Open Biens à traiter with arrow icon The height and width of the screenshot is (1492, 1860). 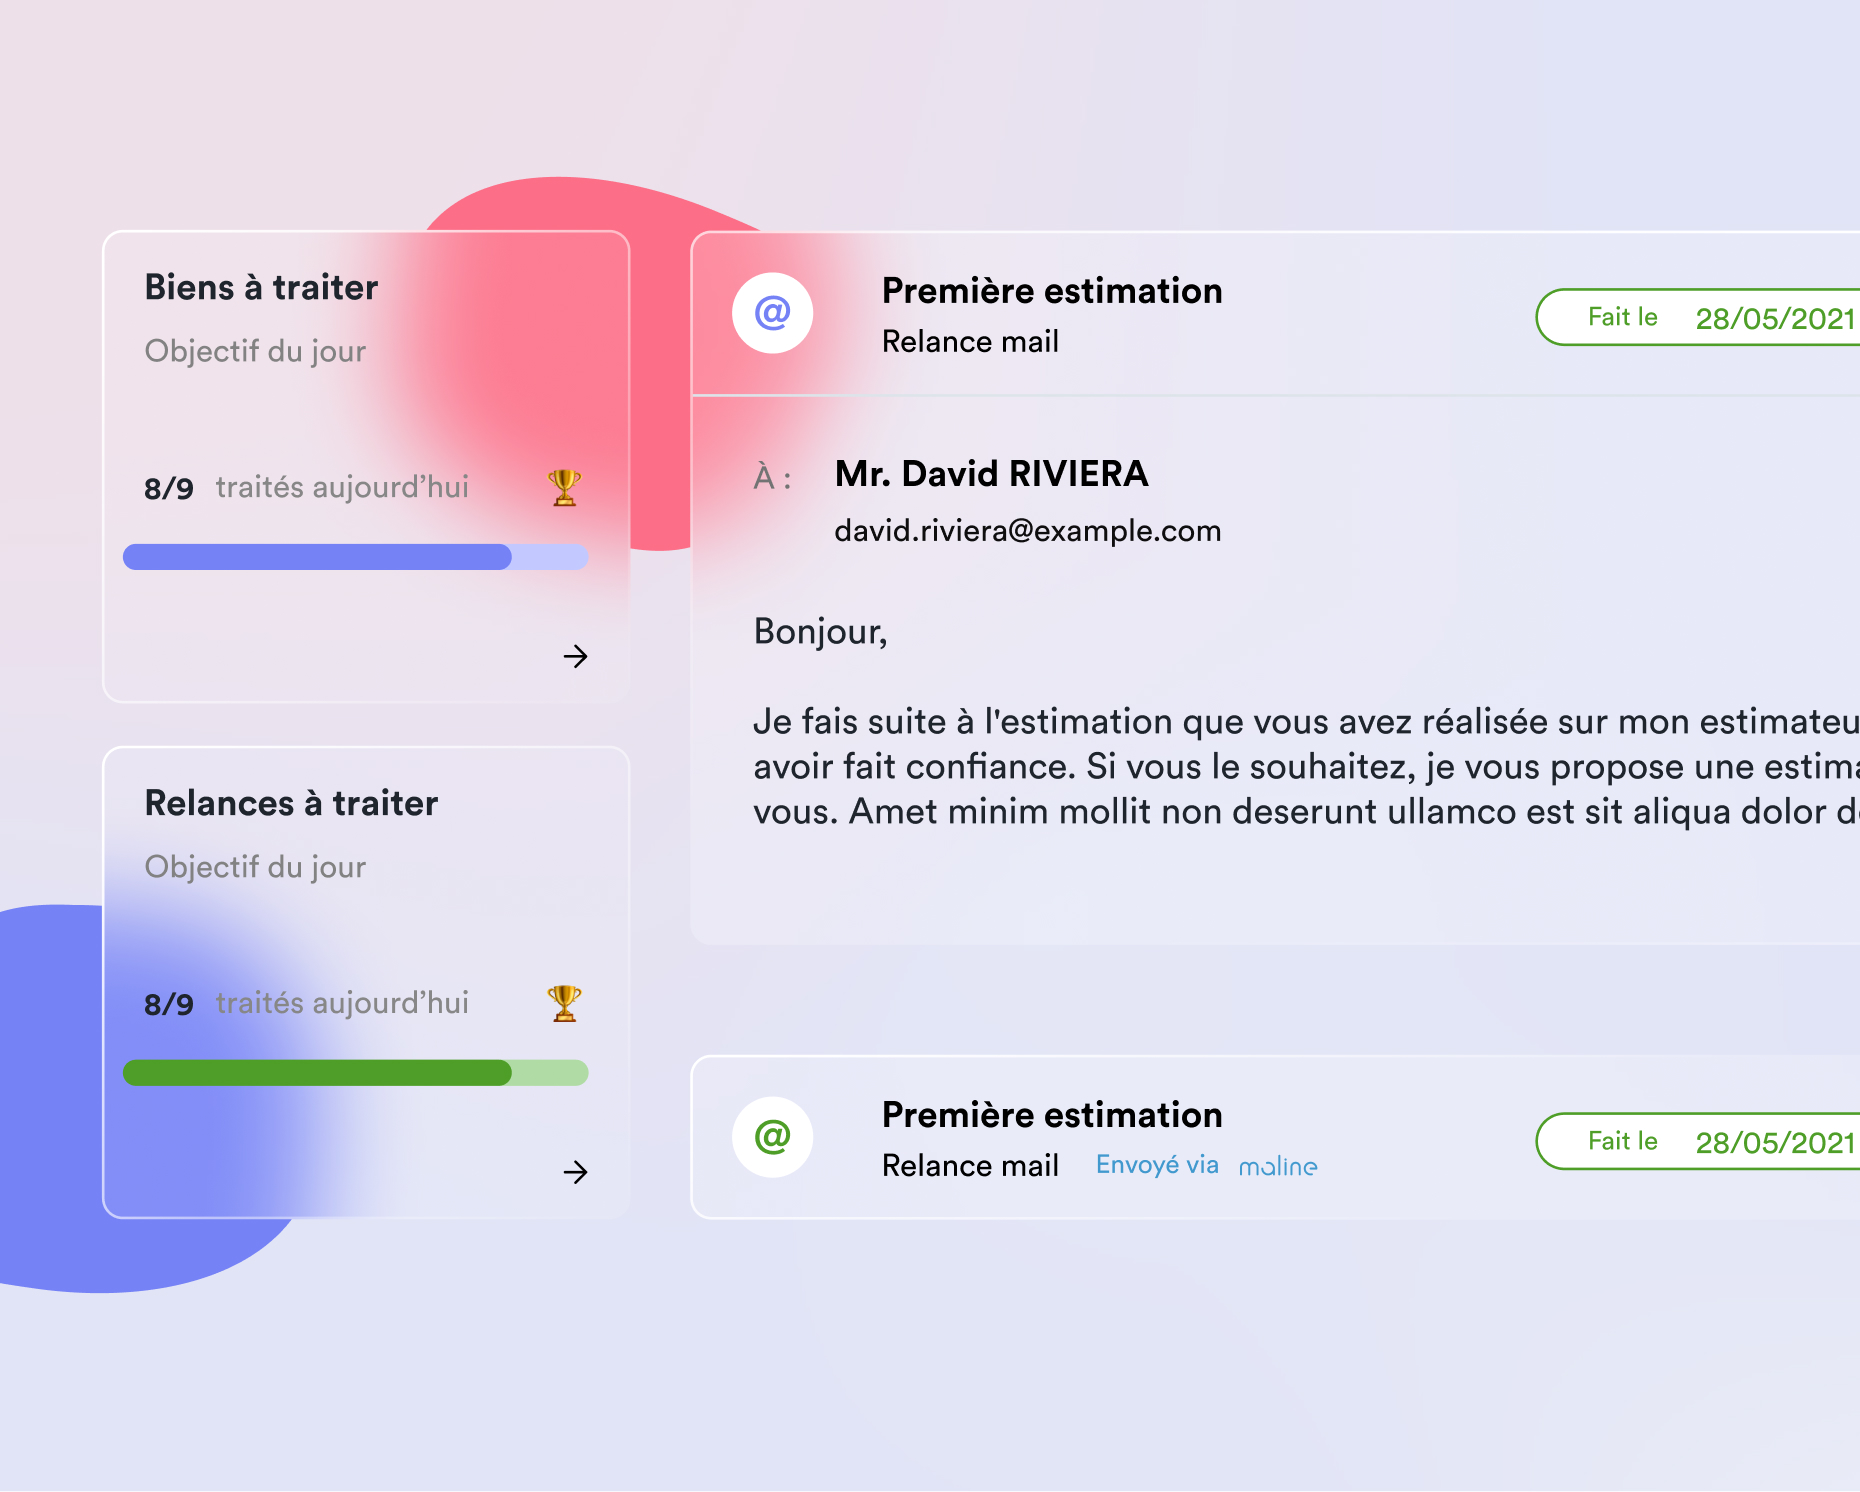pos(575,656)
